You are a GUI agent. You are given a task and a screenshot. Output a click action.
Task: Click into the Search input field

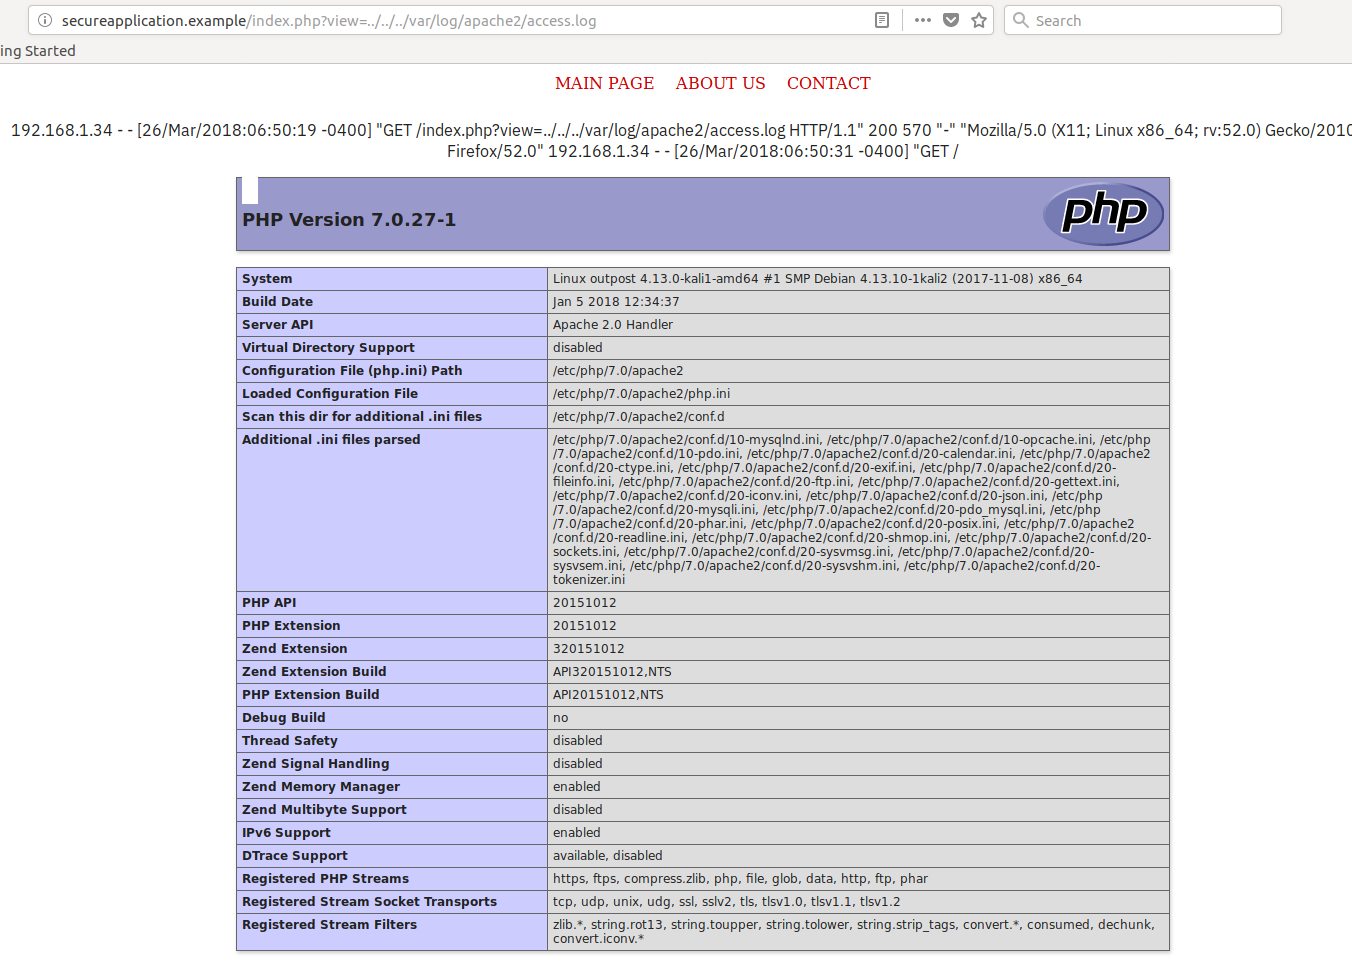[1150, 20]
